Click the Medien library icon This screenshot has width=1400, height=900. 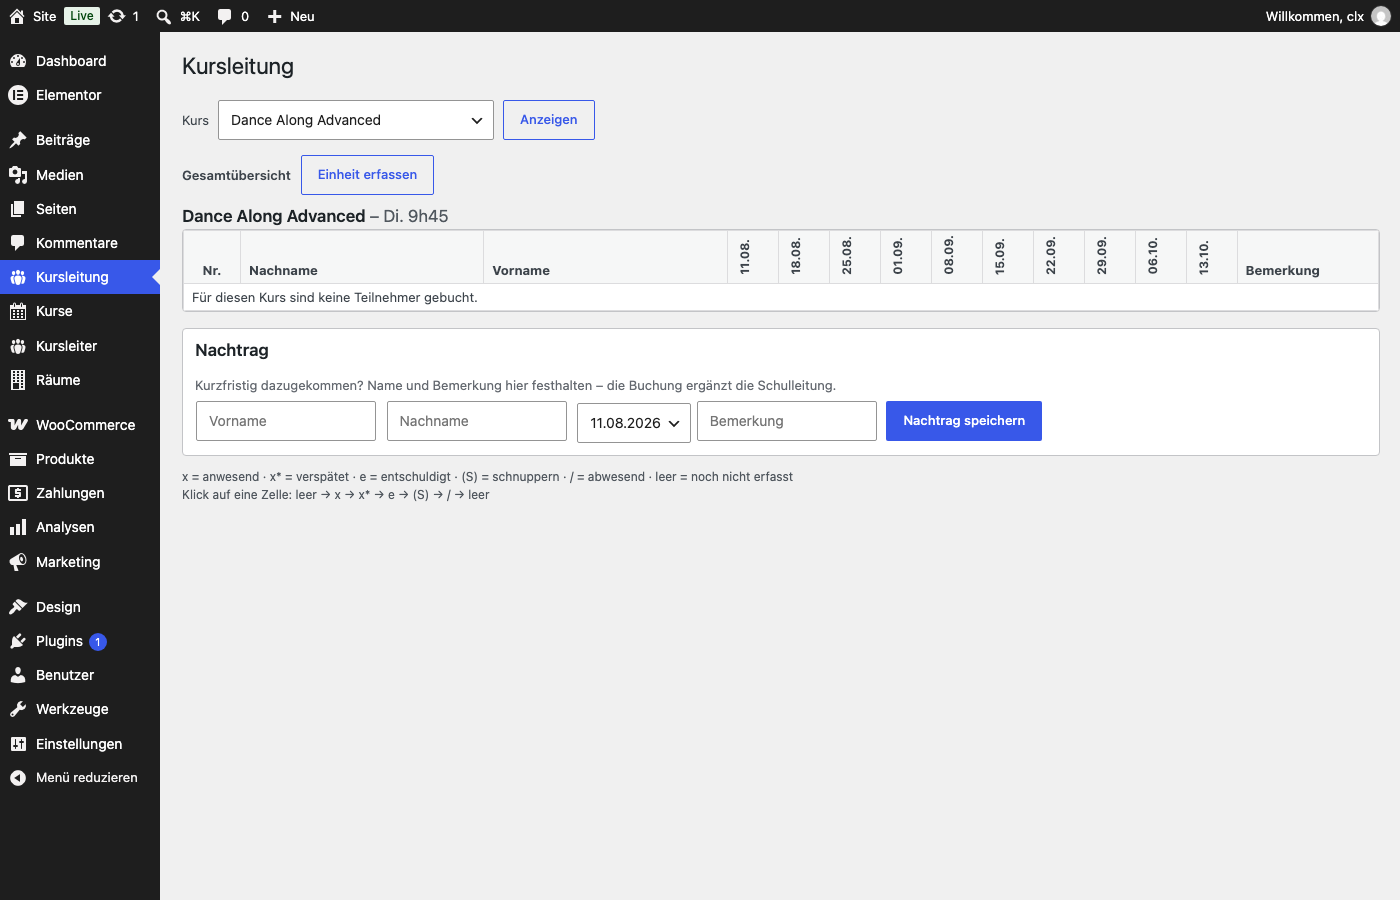[x=18, y=175]
